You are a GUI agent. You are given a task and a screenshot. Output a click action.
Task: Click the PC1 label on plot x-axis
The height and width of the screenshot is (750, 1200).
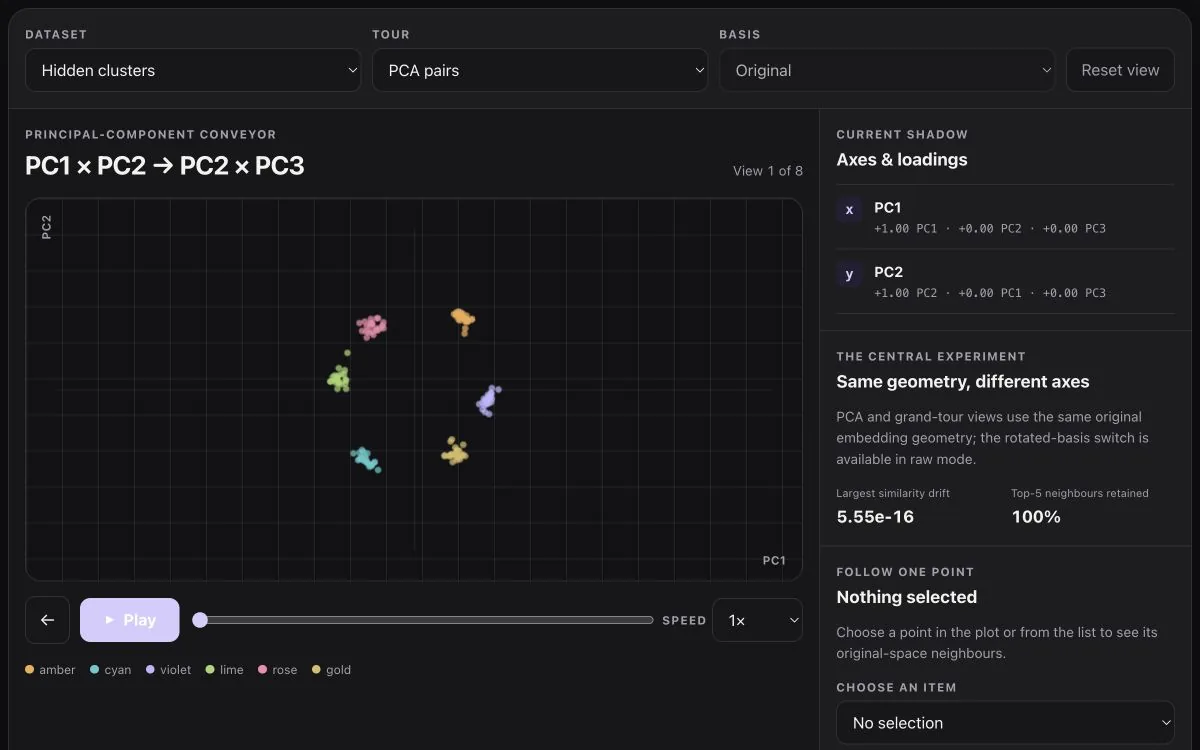coord(774,561)
